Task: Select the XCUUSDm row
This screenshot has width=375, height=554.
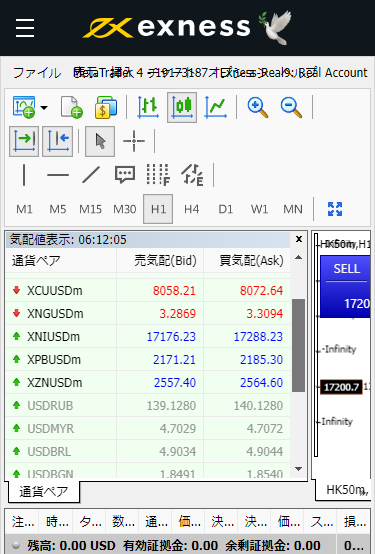Action: [148, 290]
